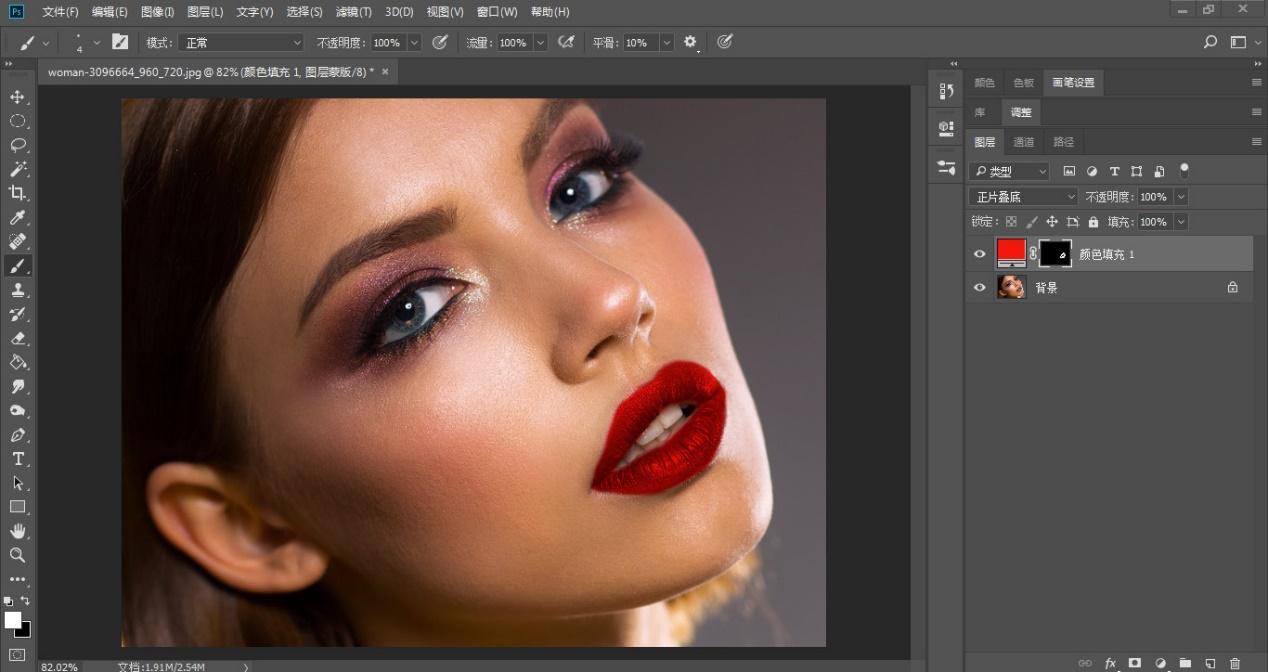Activate the Zoom tool
The image size is (1268, 672).
click(x=17, y=555)
